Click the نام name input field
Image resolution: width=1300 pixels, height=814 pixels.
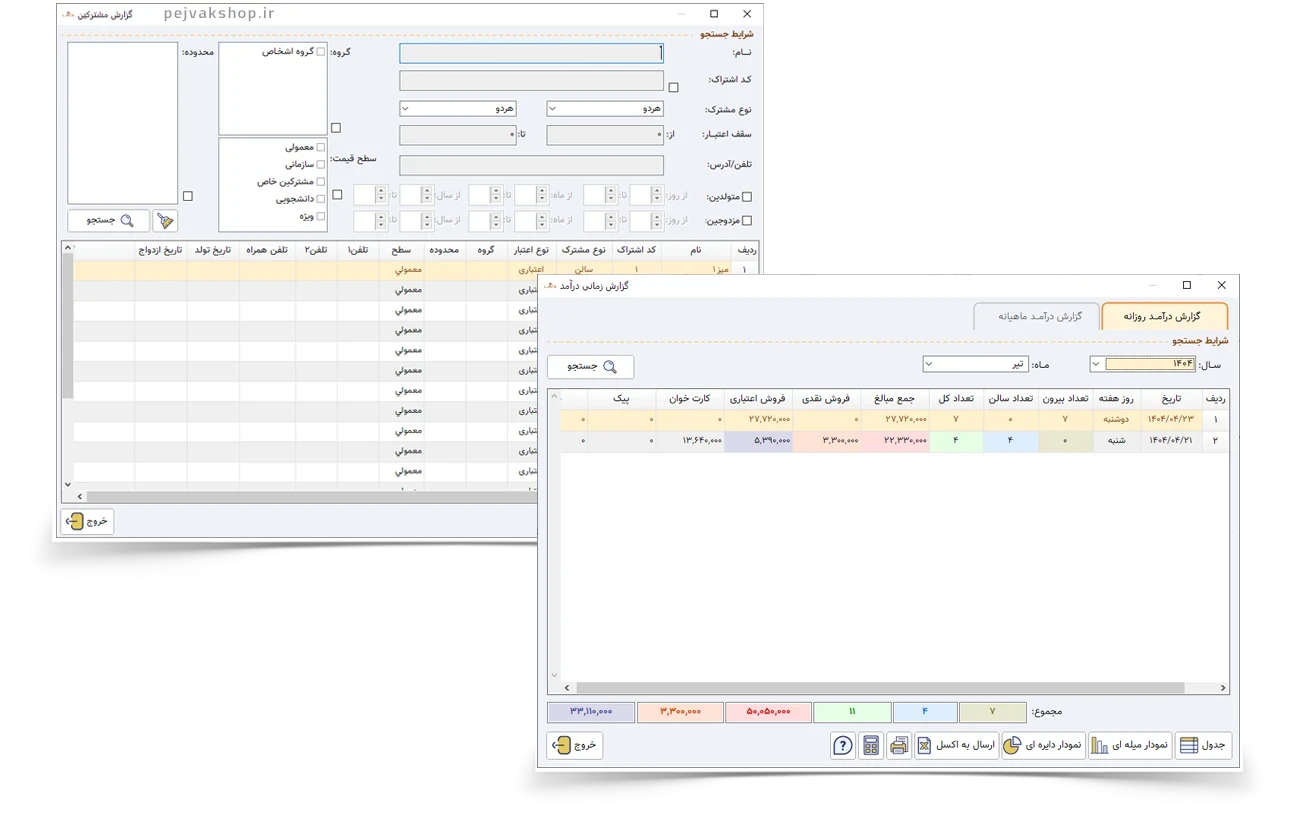click(x=530, y=54)
